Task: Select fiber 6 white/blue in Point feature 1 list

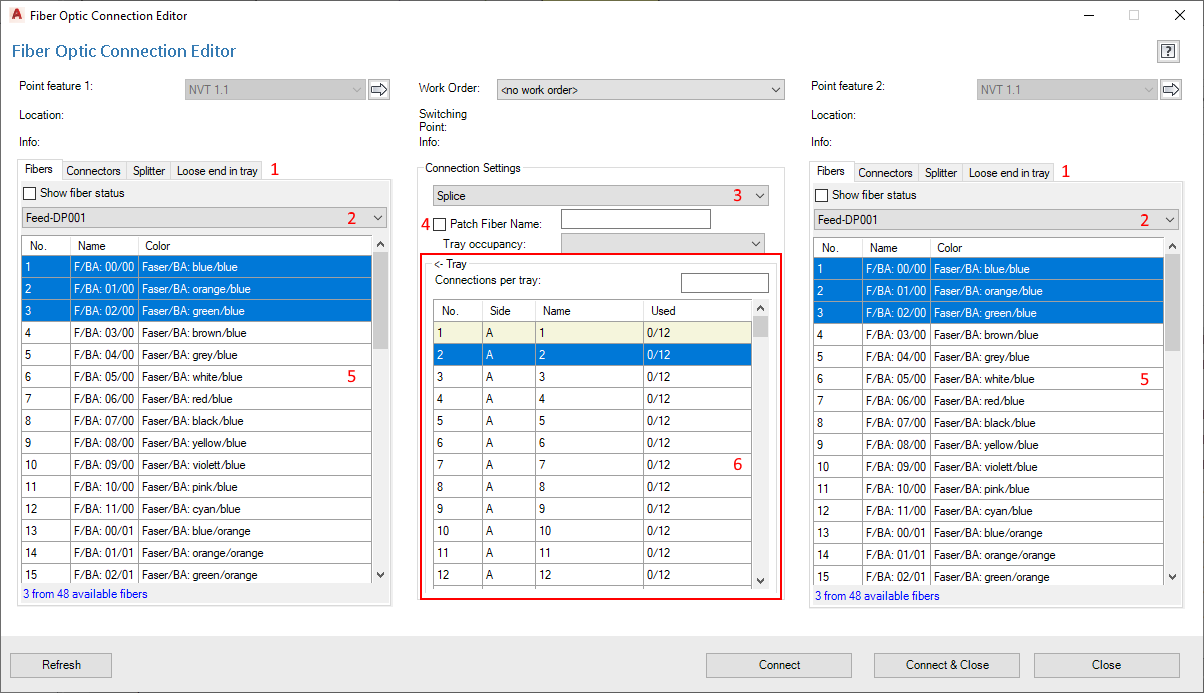Action: (x=197, y=377)
